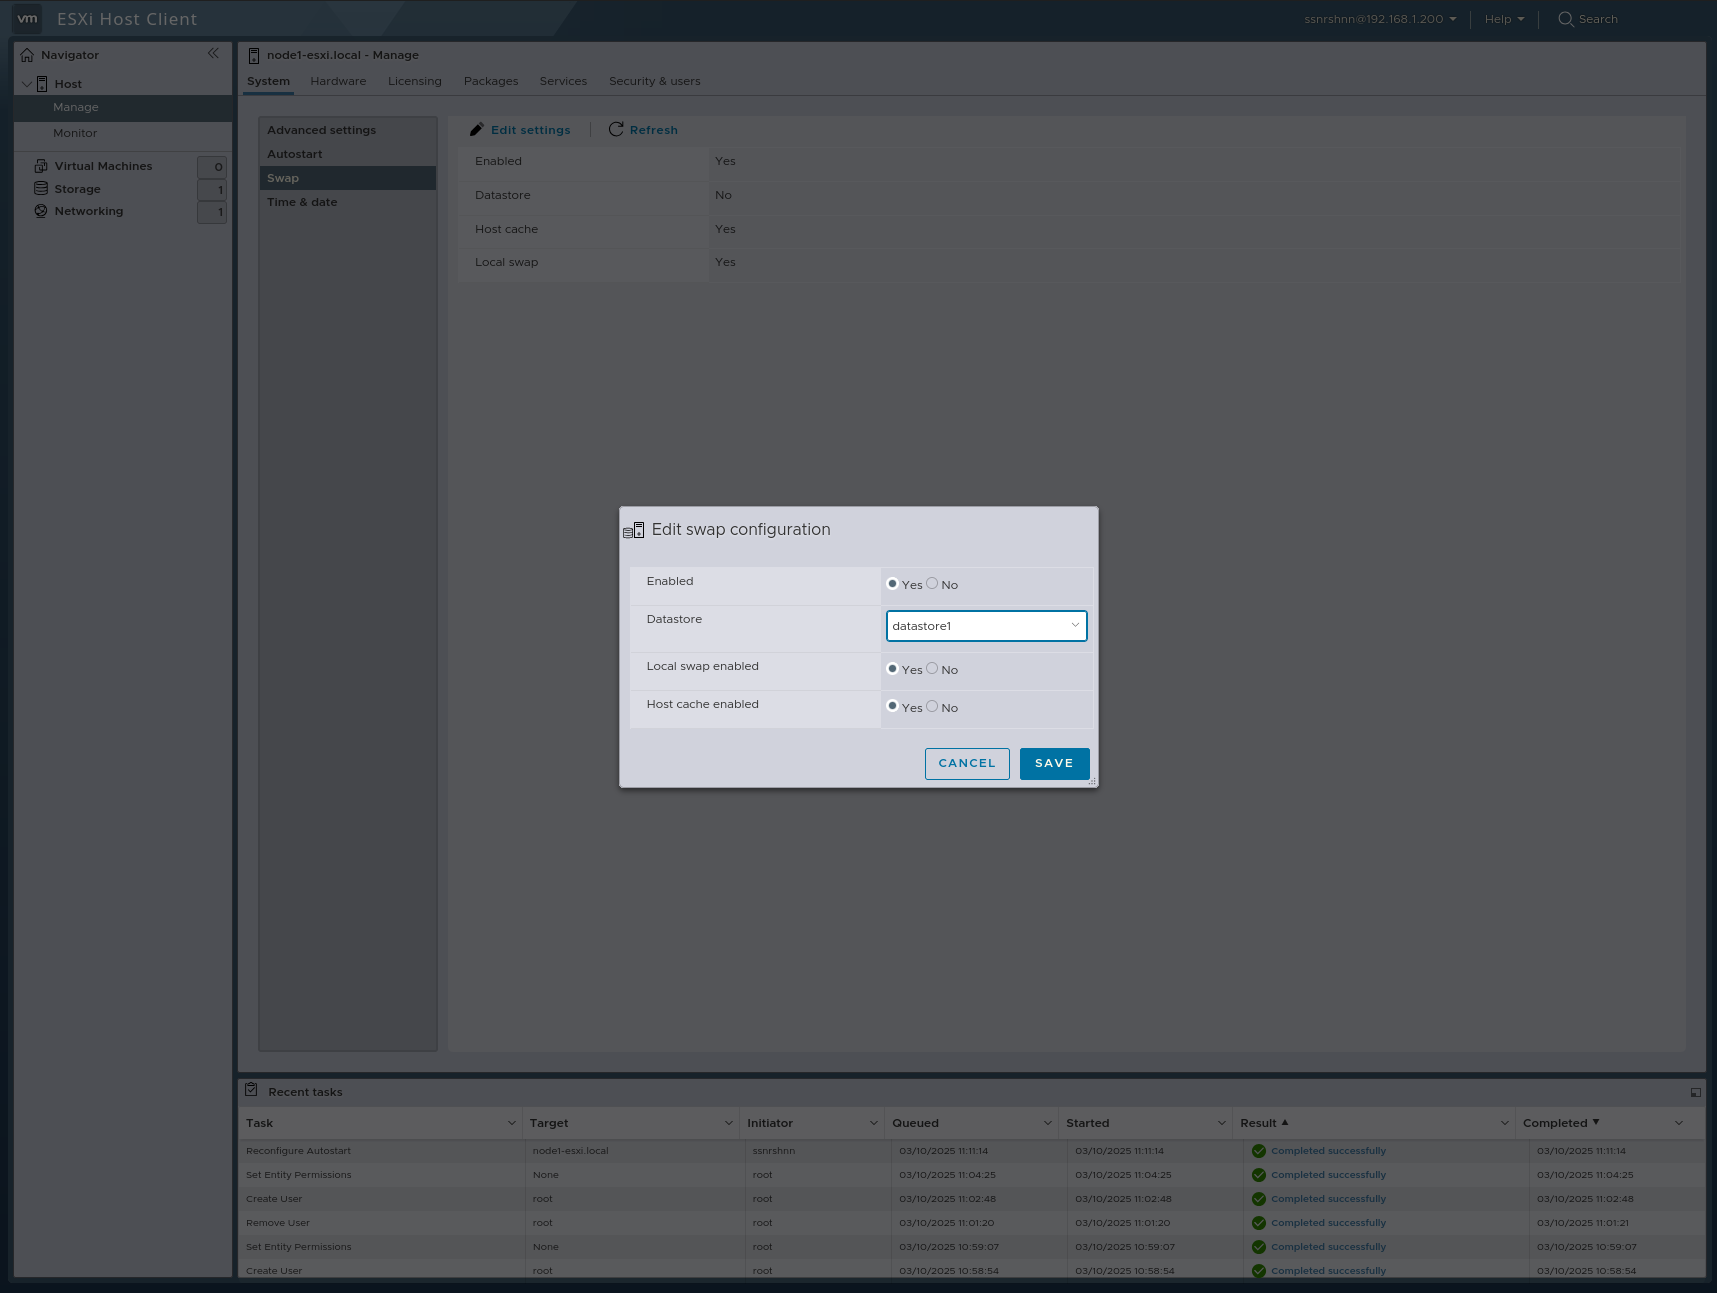The width and height of the screenshot is (1717, 1293).
Task: Collapse the Navigator panel with the chevron icon
Action: click(x=213, y=53)
